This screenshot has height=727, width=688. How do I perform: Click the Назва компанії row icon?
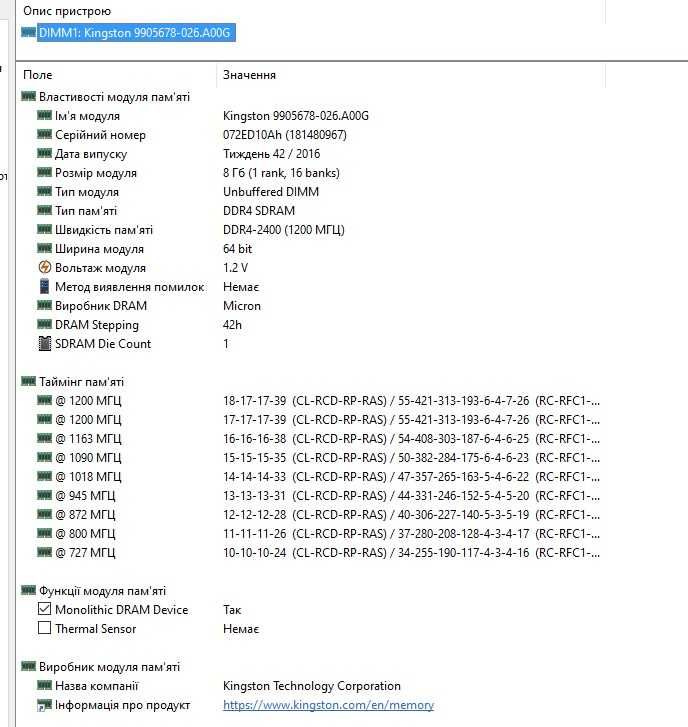coord(45,685)
